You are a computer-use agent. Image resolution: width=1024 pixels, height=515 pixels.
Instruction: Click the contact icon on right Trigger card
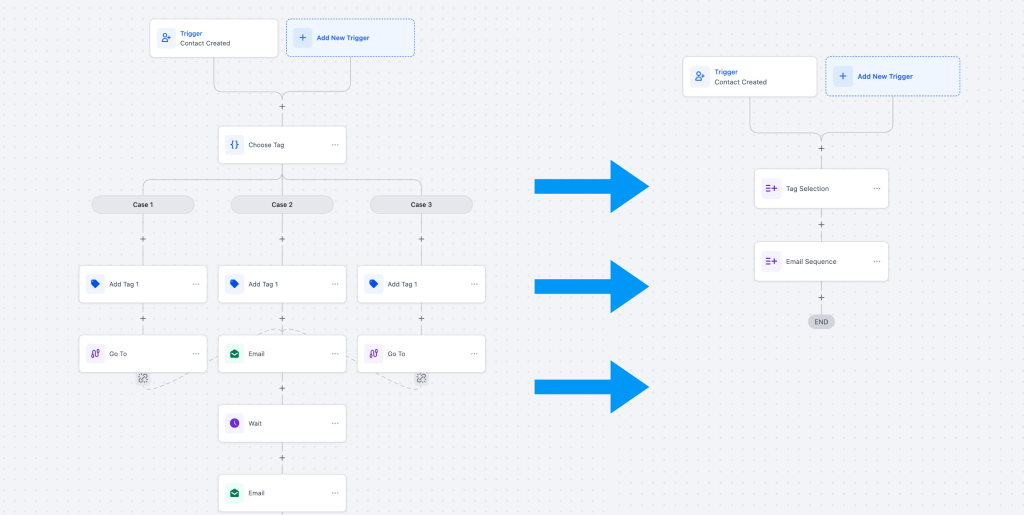pyautogui.click(x=699, y=76)
